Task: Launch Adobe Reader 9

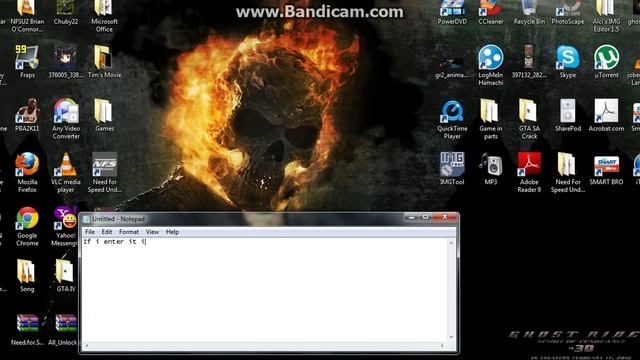Action: point(529,172)
